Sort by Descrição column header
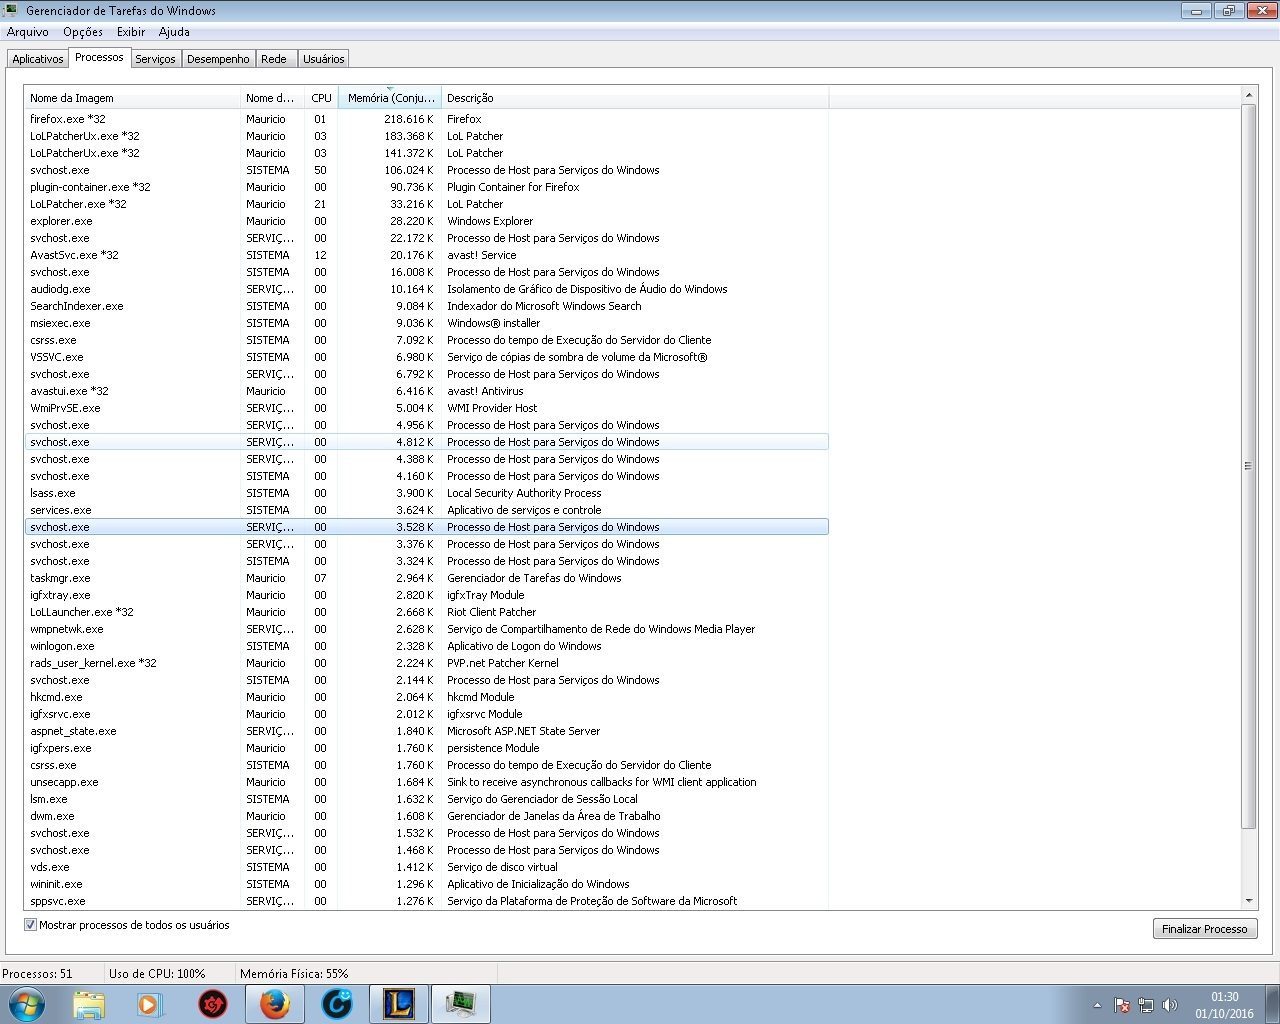This screenshot has height=1024, width=1280. point(635,98)
